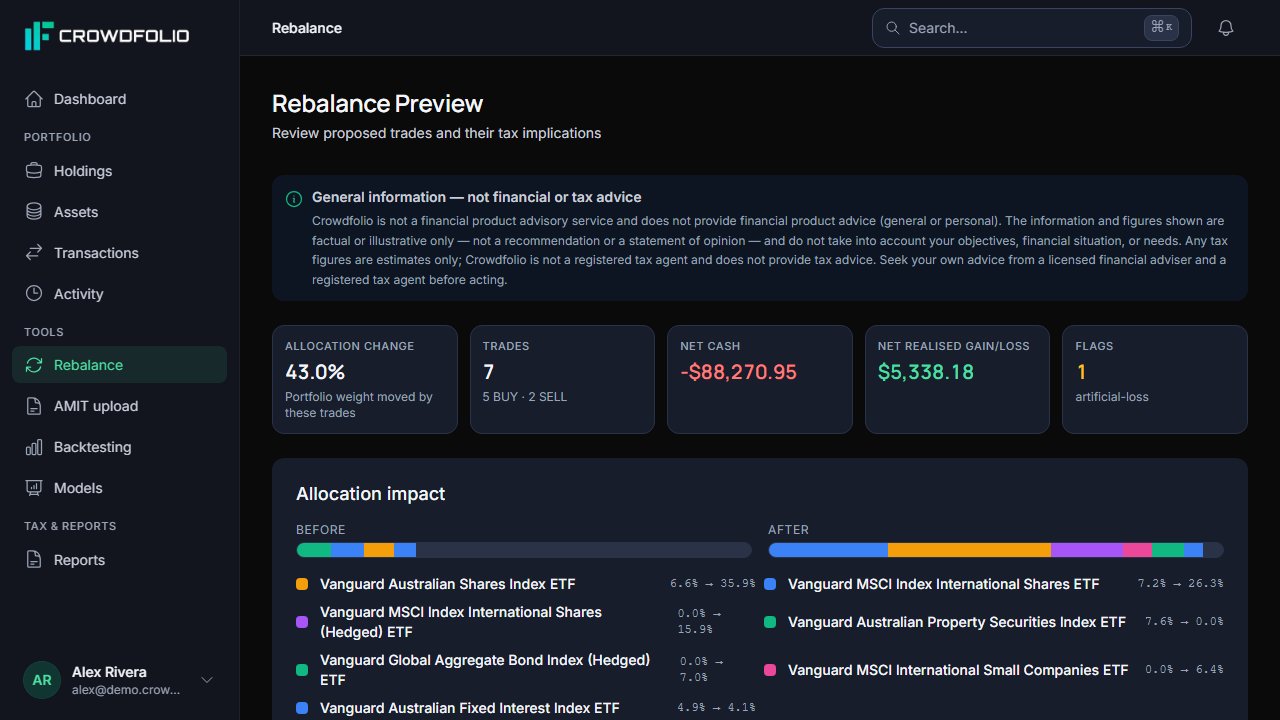
Task: Click the Trades card showing 7
Action: [562, 379]
